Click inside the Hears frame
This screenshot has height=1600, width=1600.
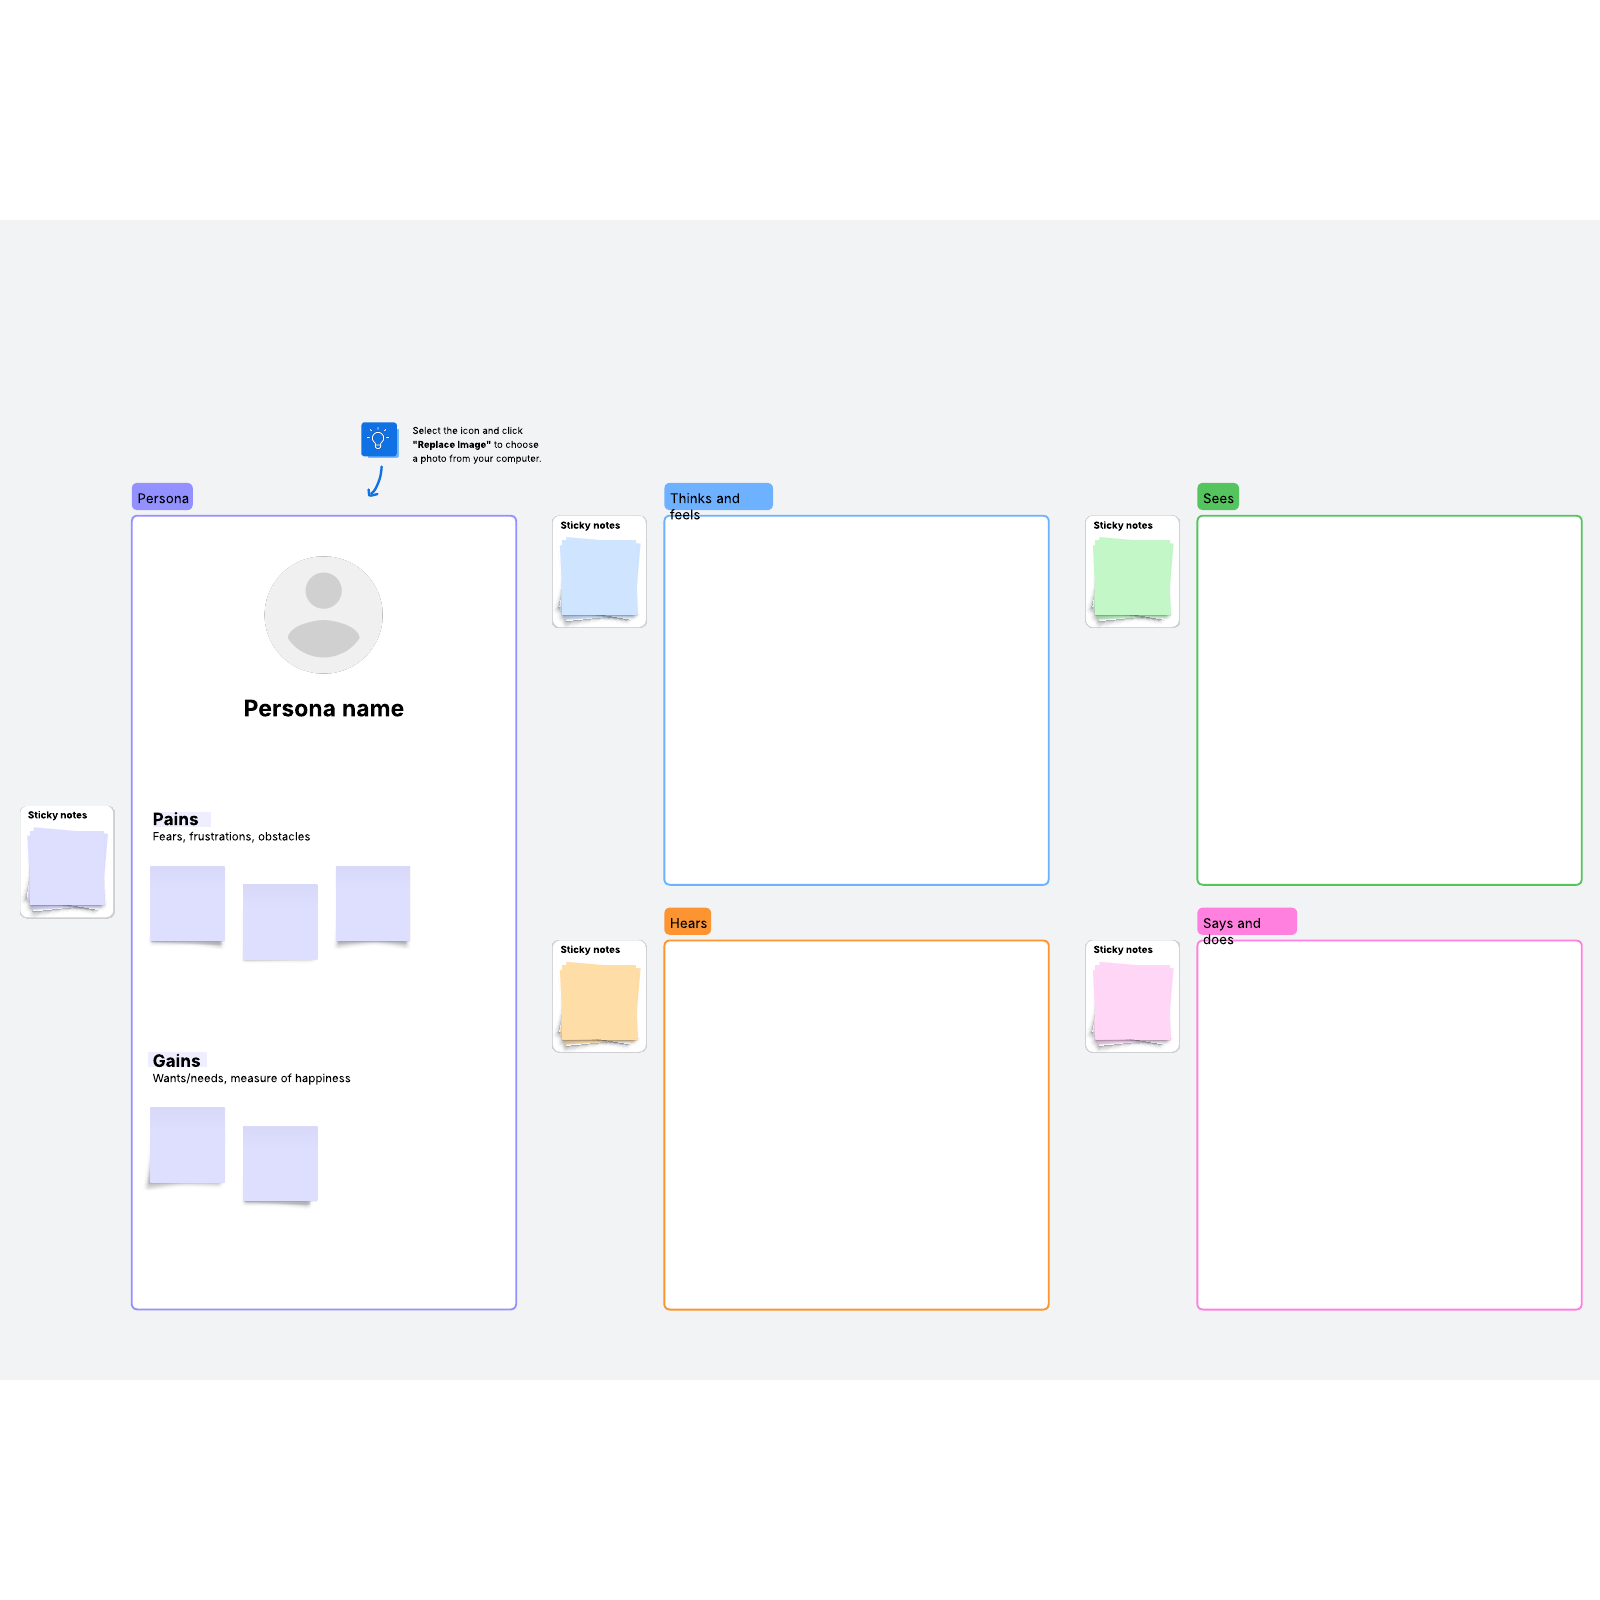[x=856, y=1125]
